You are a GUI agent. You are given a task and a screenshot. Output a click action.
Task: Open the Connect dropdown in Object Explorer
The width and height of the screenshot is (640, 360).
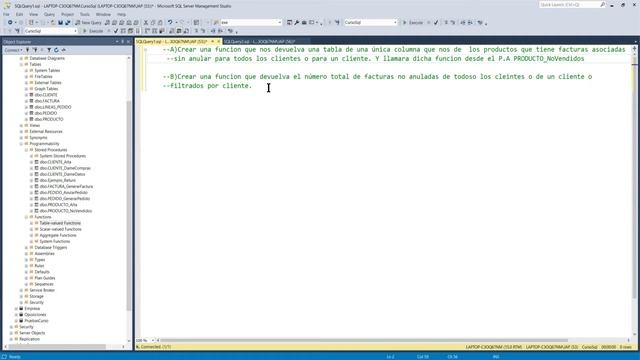pos(13,50)
